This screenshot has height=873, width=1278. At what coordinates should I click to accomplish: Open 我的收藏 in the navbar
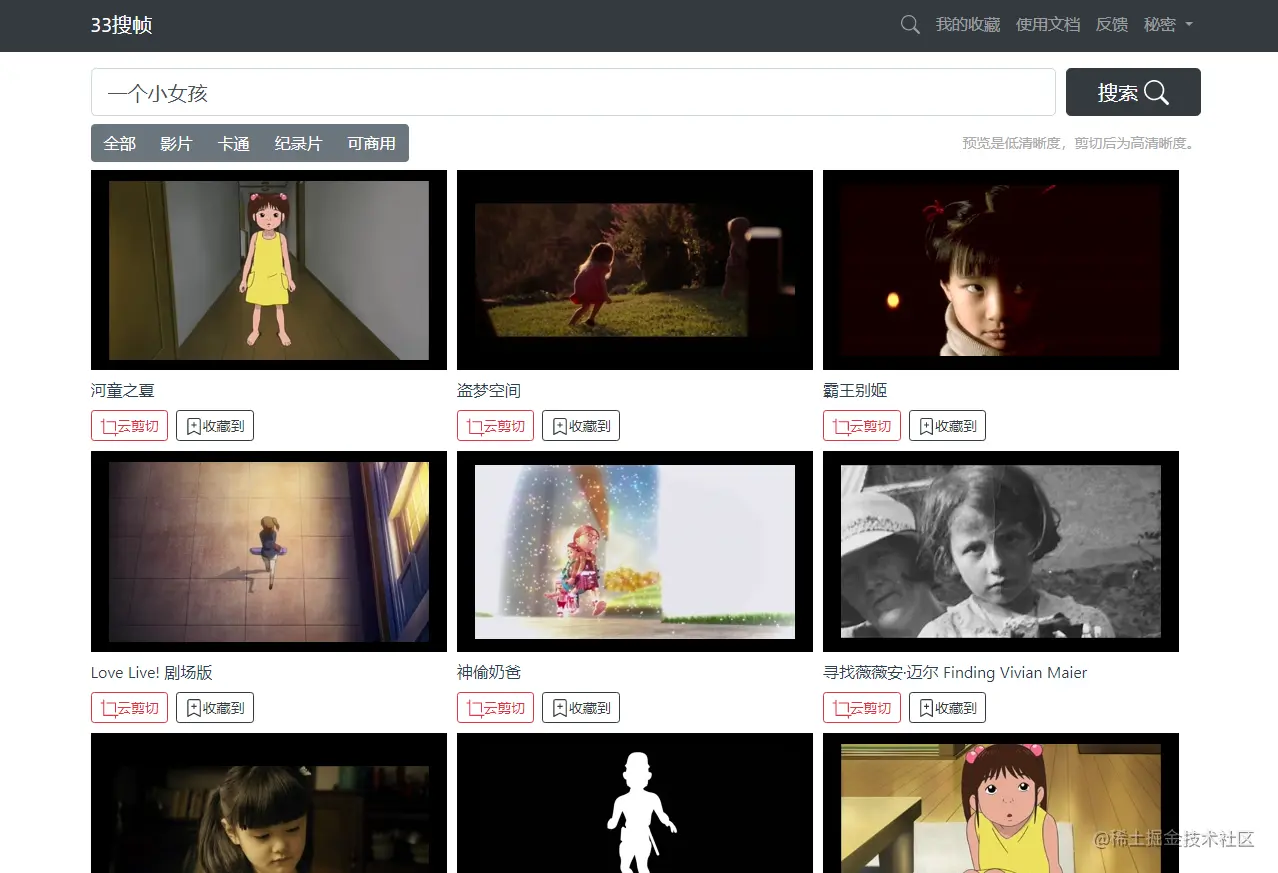[x=968, y=25]
